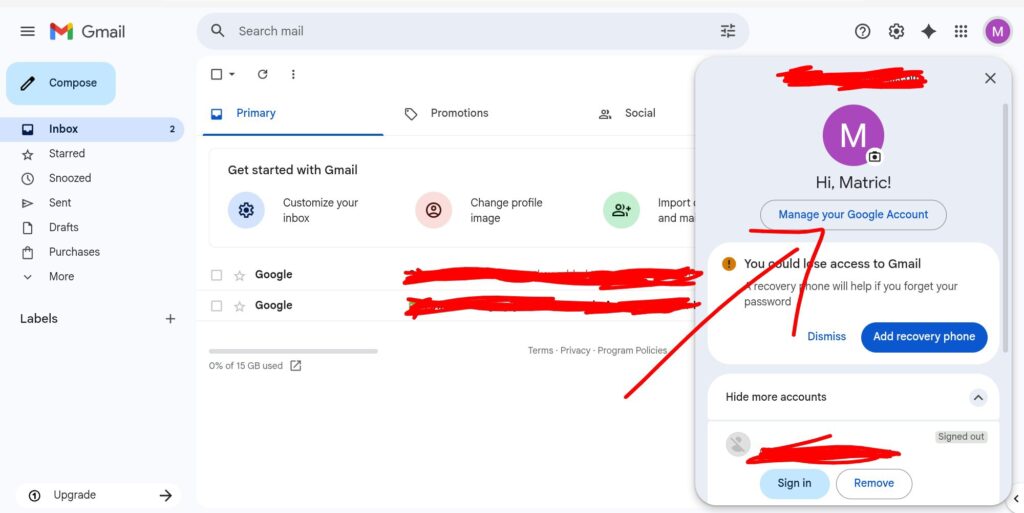Star the second Google email

point(240,306)
